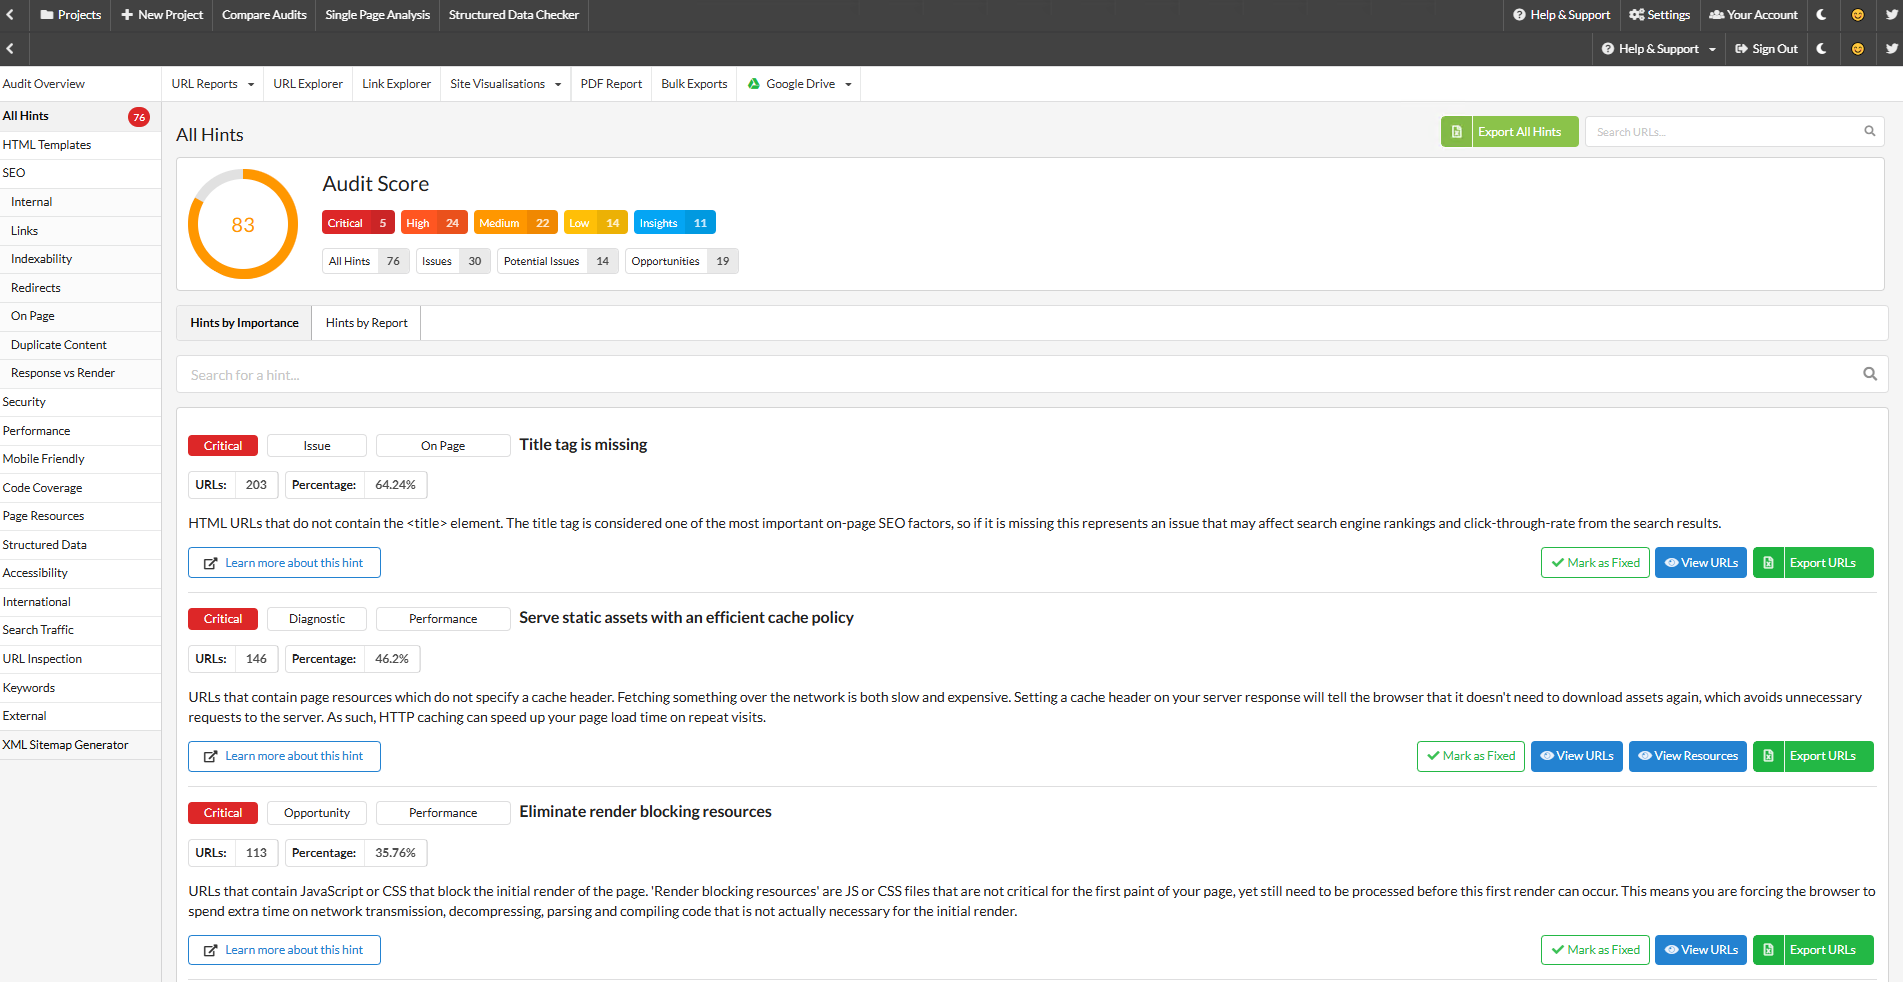Export URLs for Title tag is missing
The width and height of the screenshot is (1903, 982).
[1813, 563]
